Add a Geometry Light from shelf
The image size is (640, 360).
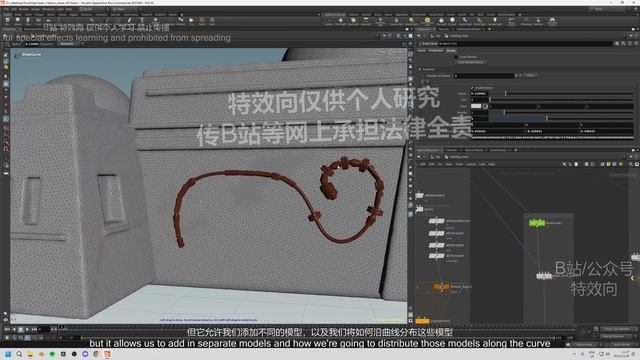pyautogui.click(x=380, y=21)
